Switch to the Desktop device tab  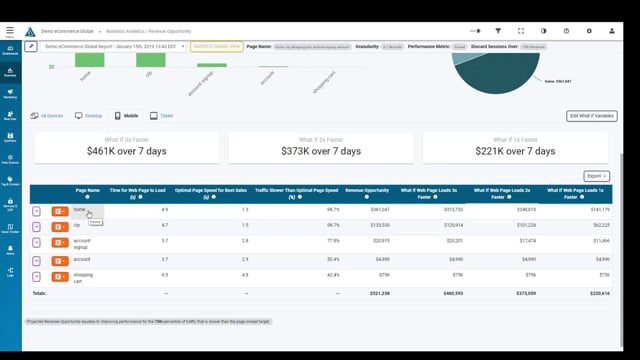89,116
